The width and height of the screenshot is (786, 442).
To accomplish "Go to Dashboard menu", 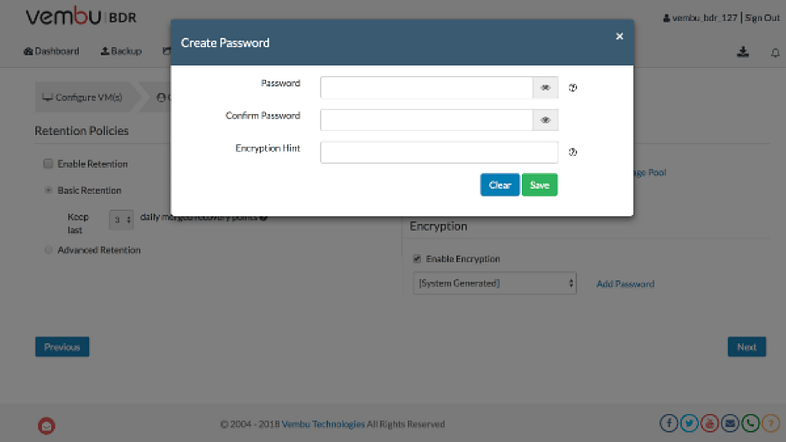I will 51,51.
